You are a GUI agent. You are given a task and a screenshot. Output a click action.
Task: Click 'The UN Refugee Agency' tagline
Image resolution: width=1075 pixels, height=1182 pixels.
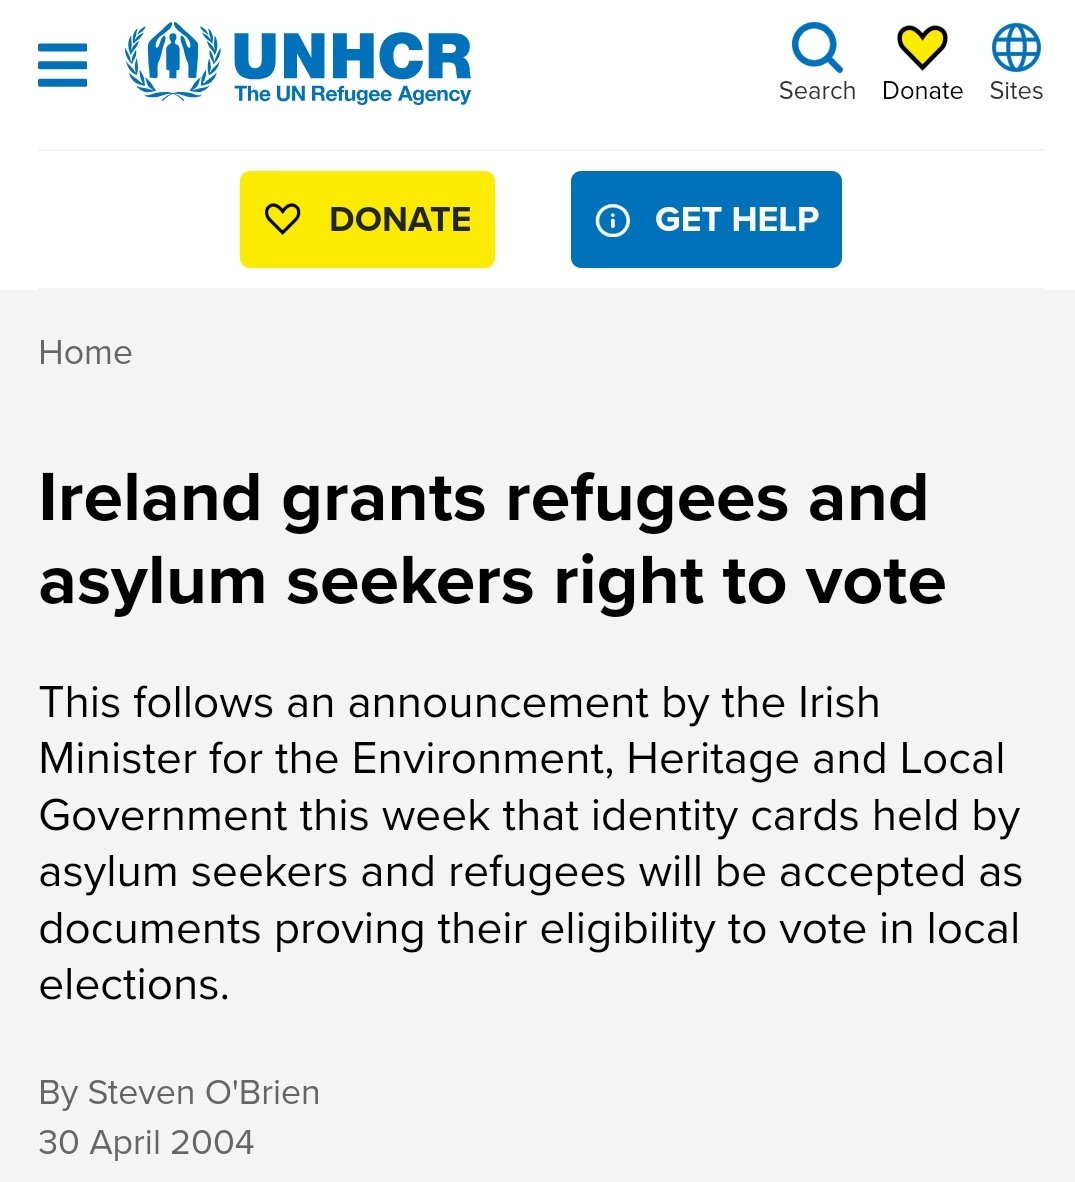click(352, 95)
